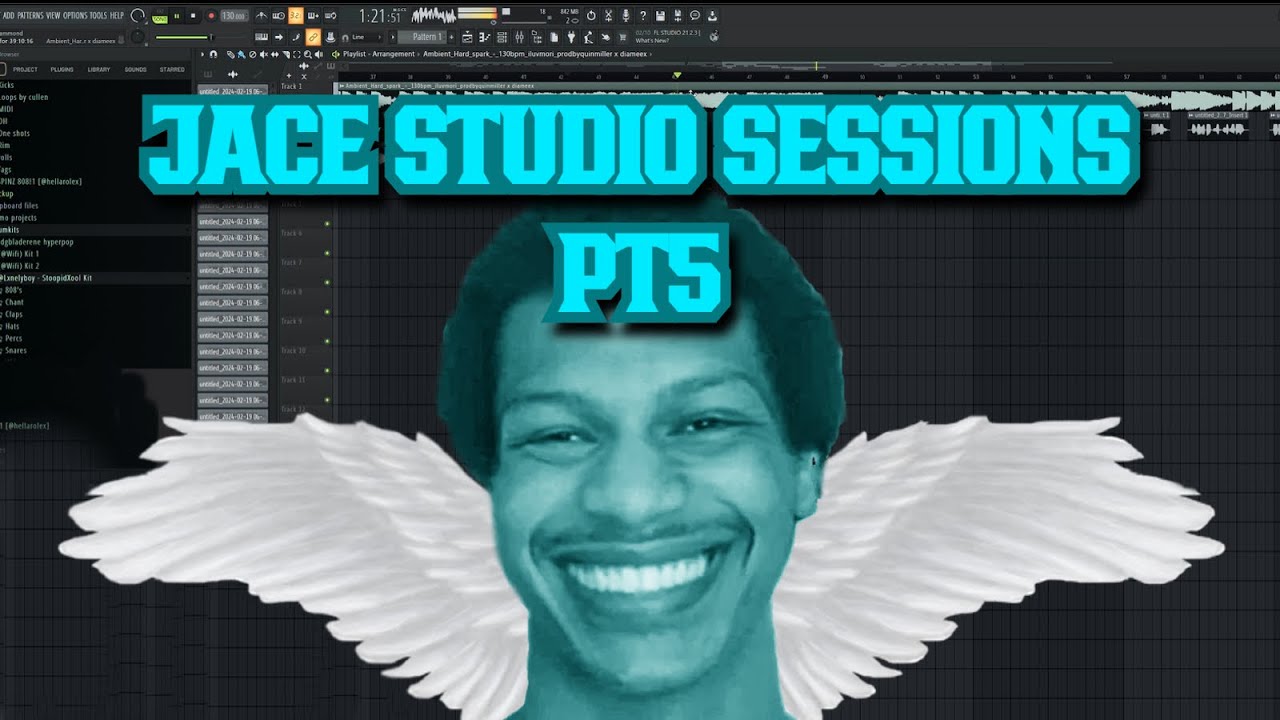This screenshot has height=720, width=1280.
Task: Click the 130.000 tempo field
Action: [x=234, y=16]
